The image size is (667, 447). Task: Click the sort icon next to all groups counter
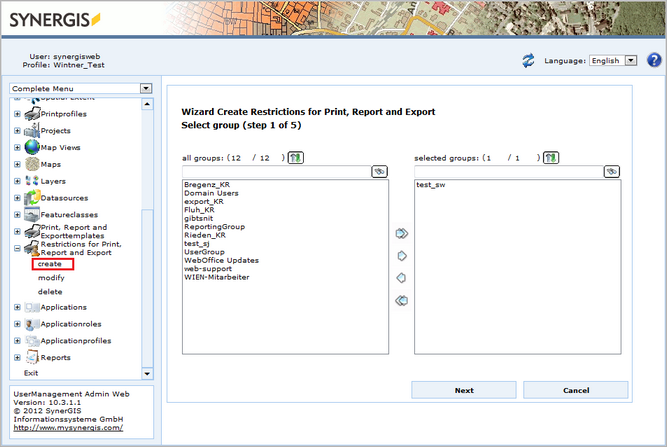click(x=296, y=158)
